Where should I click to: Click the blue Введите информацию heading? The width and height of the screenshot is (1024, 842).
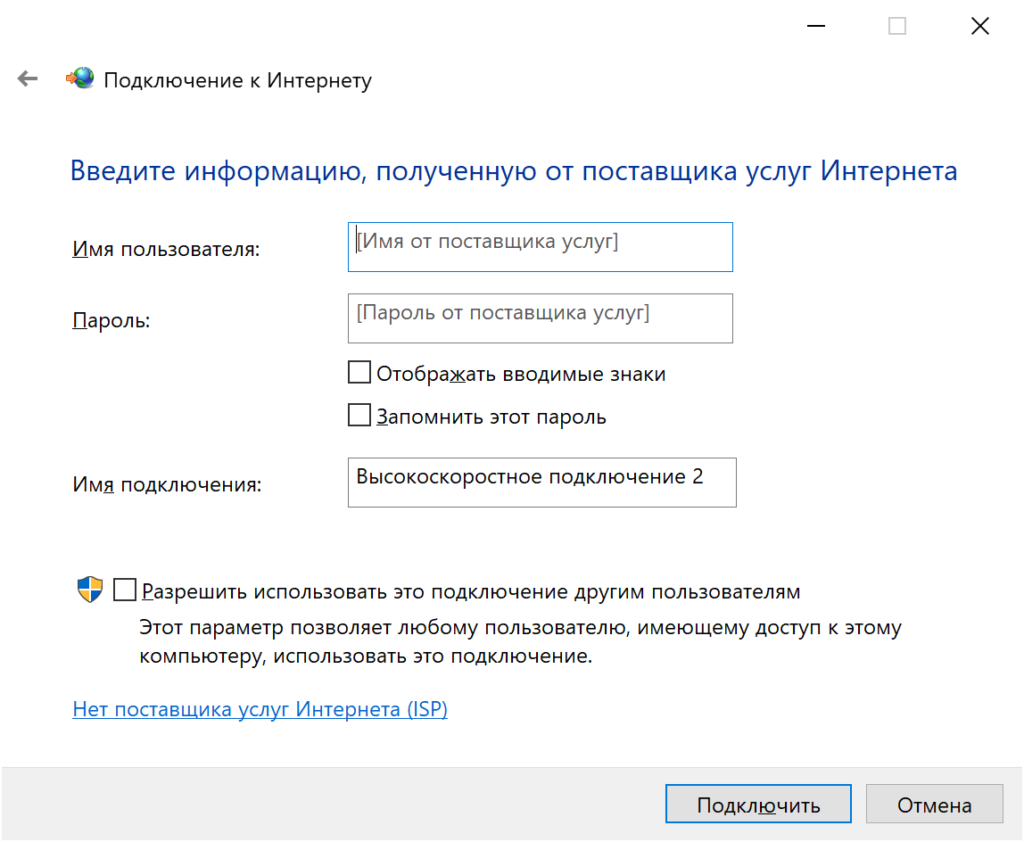pyautogui.click(x=513, y=171)
